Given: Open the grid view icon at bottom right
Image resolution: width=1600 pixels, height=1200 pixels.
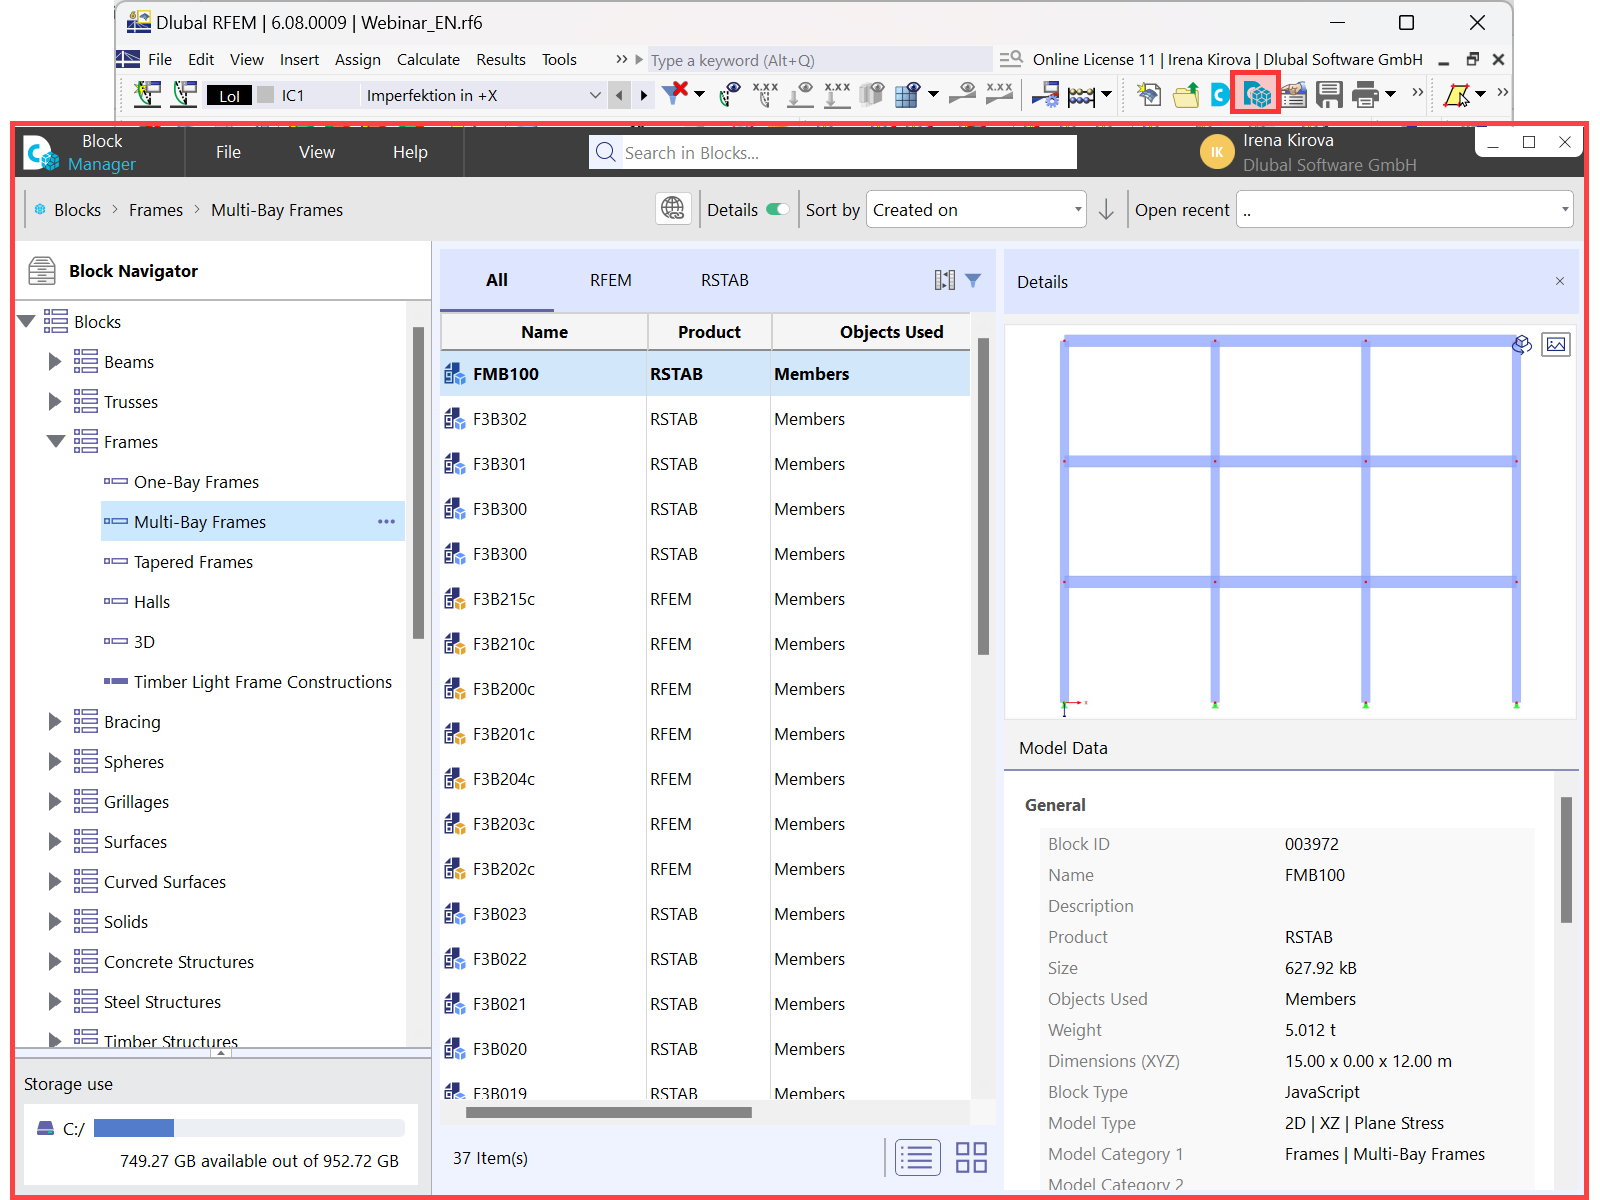Looking at the screenshot, I should pos(970,1157).
